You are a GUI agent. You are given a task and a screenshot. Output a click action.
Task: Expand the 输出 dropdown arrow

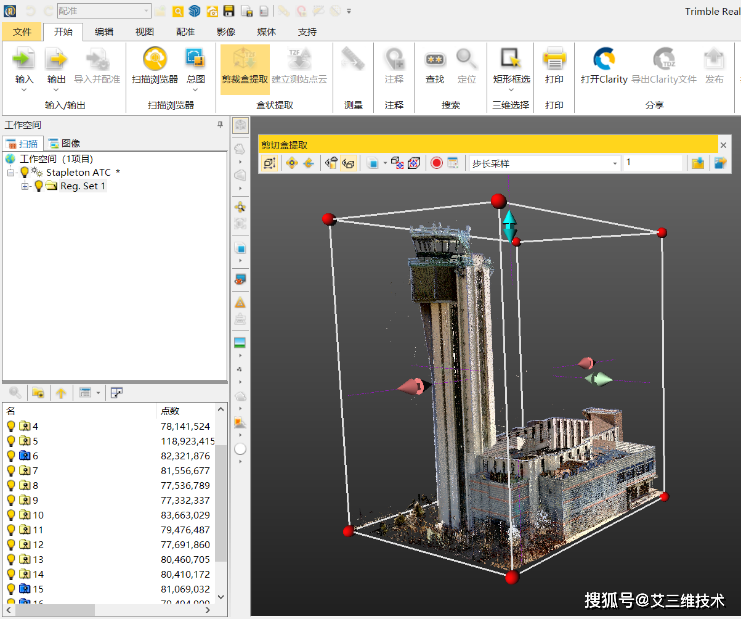click(x=56, y=90)
